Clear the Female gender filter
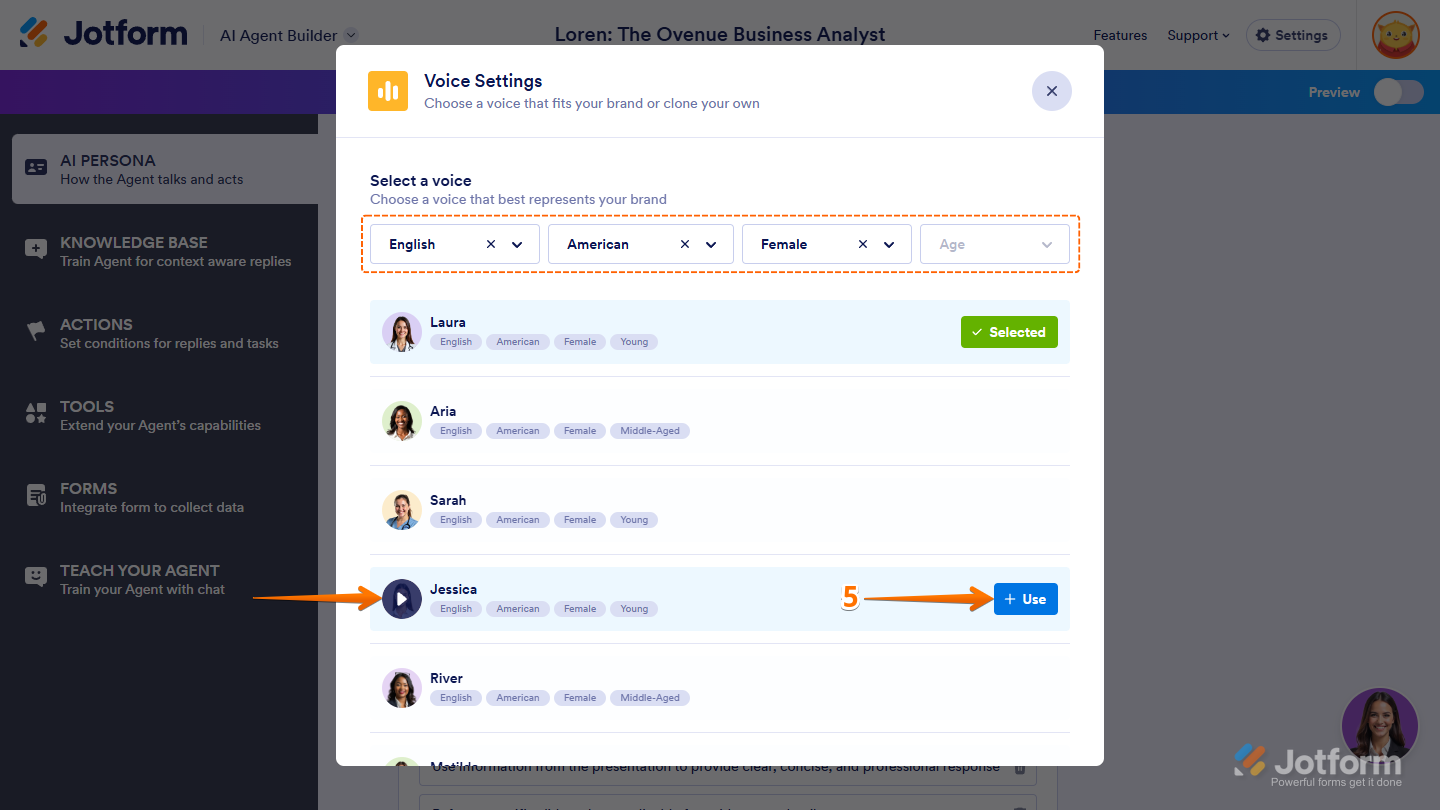 point(862,244)
